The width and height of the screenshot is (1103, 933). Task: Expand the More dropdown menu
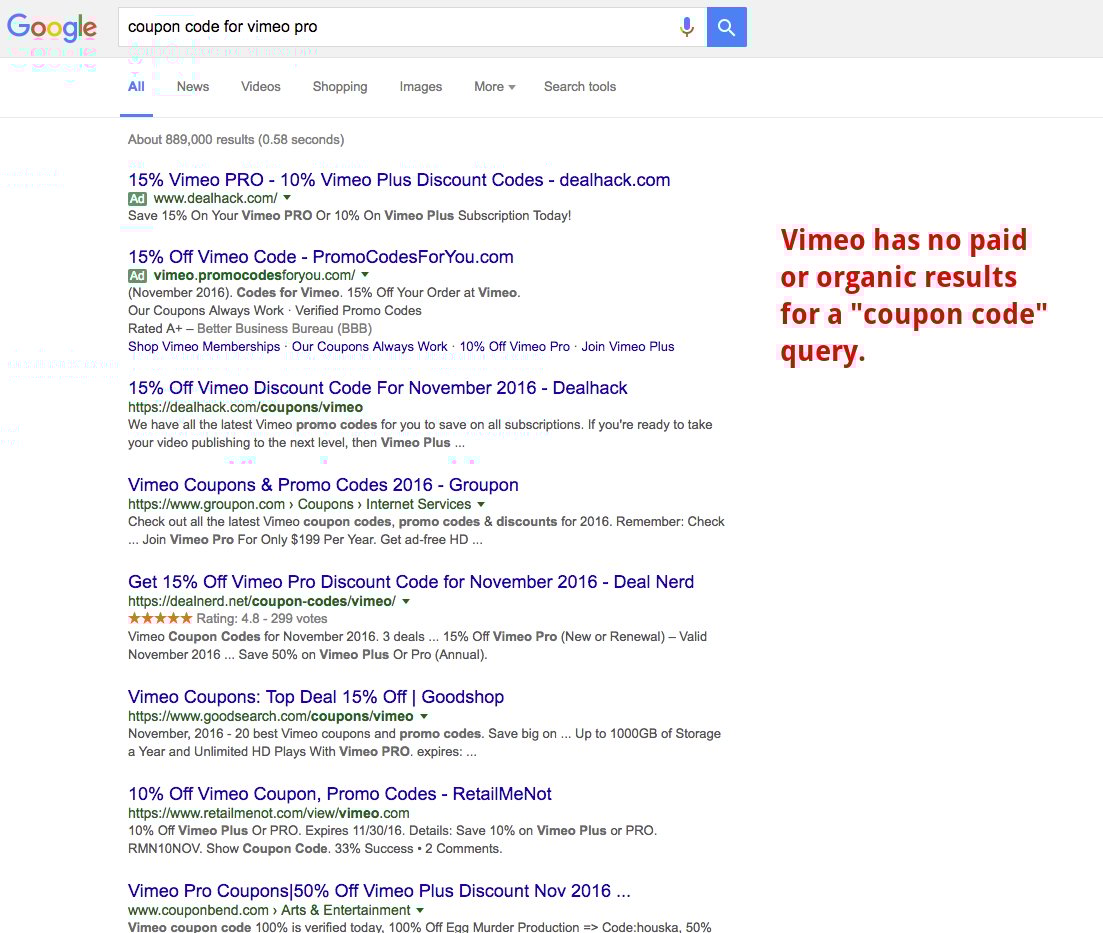pyautogui.click(x=495, y=87)
